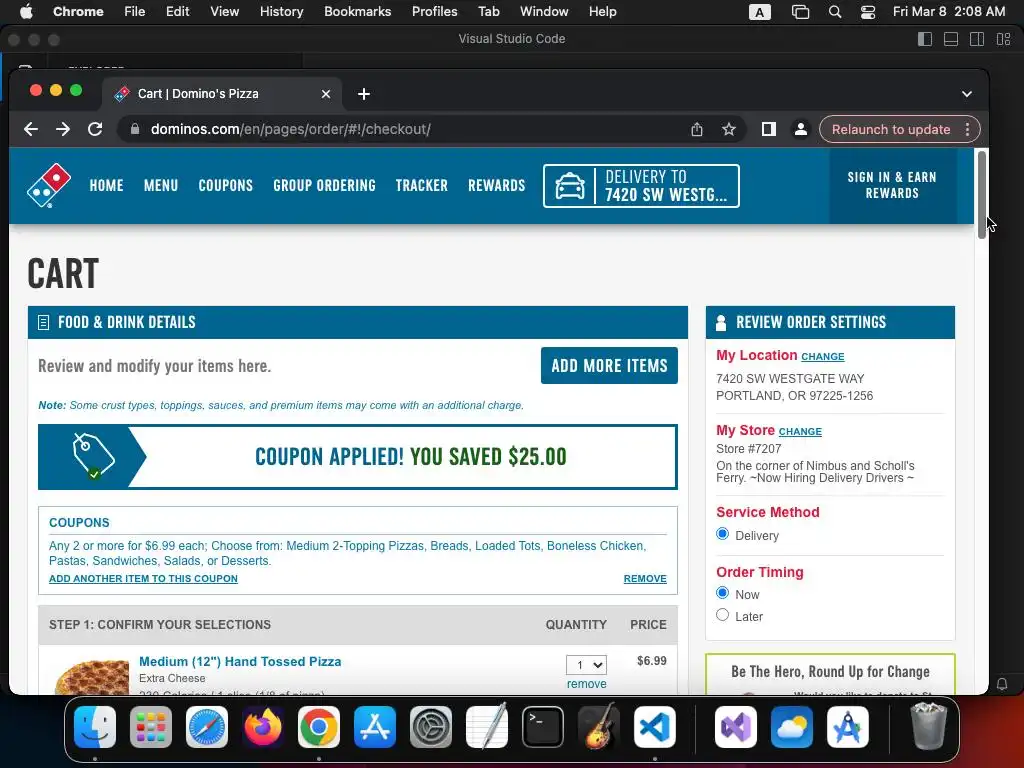Open Visual Studio Code from the dock
Screen dimensions: 1024x768
[655, 726]
